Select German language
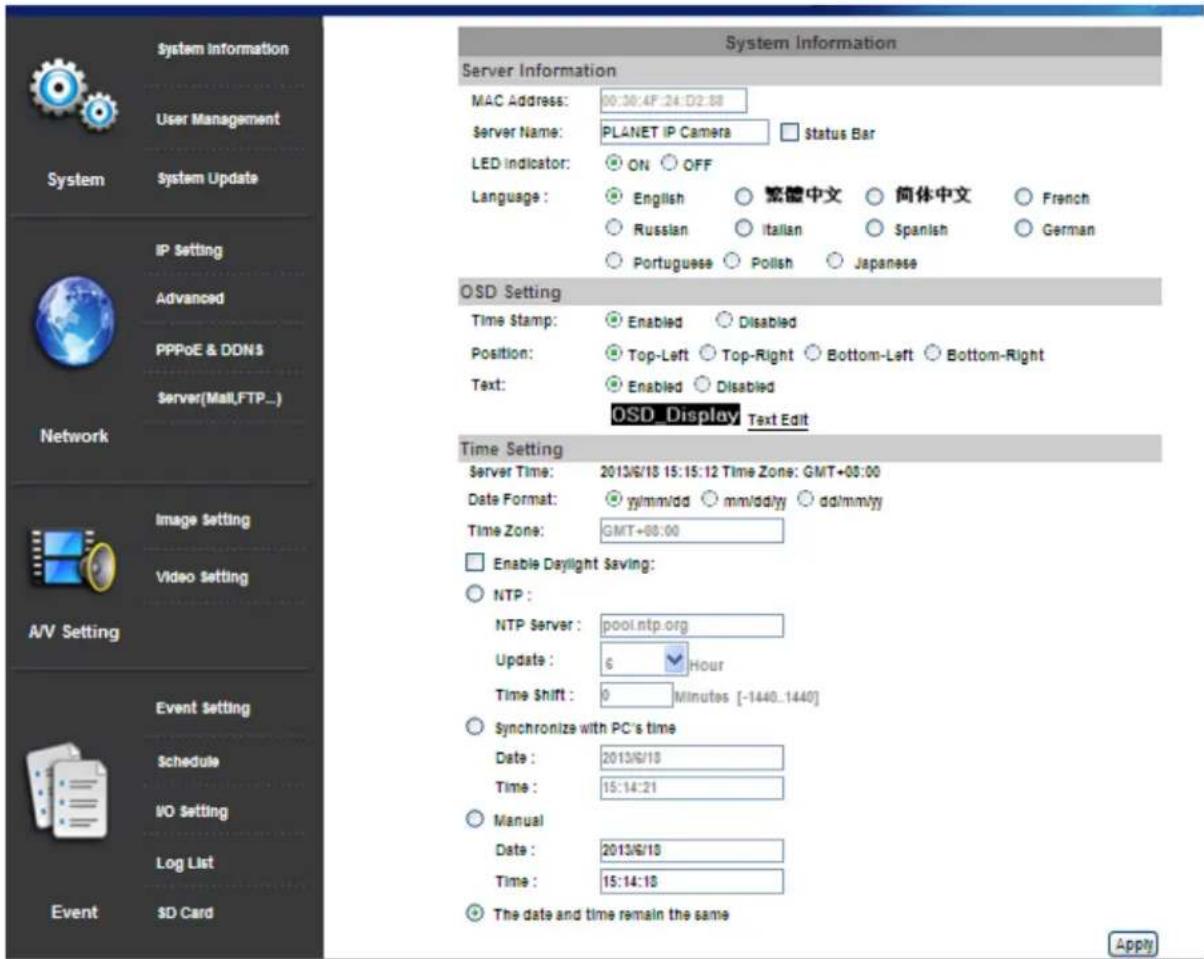1204x959 pixels. (x=1022, y=229)
